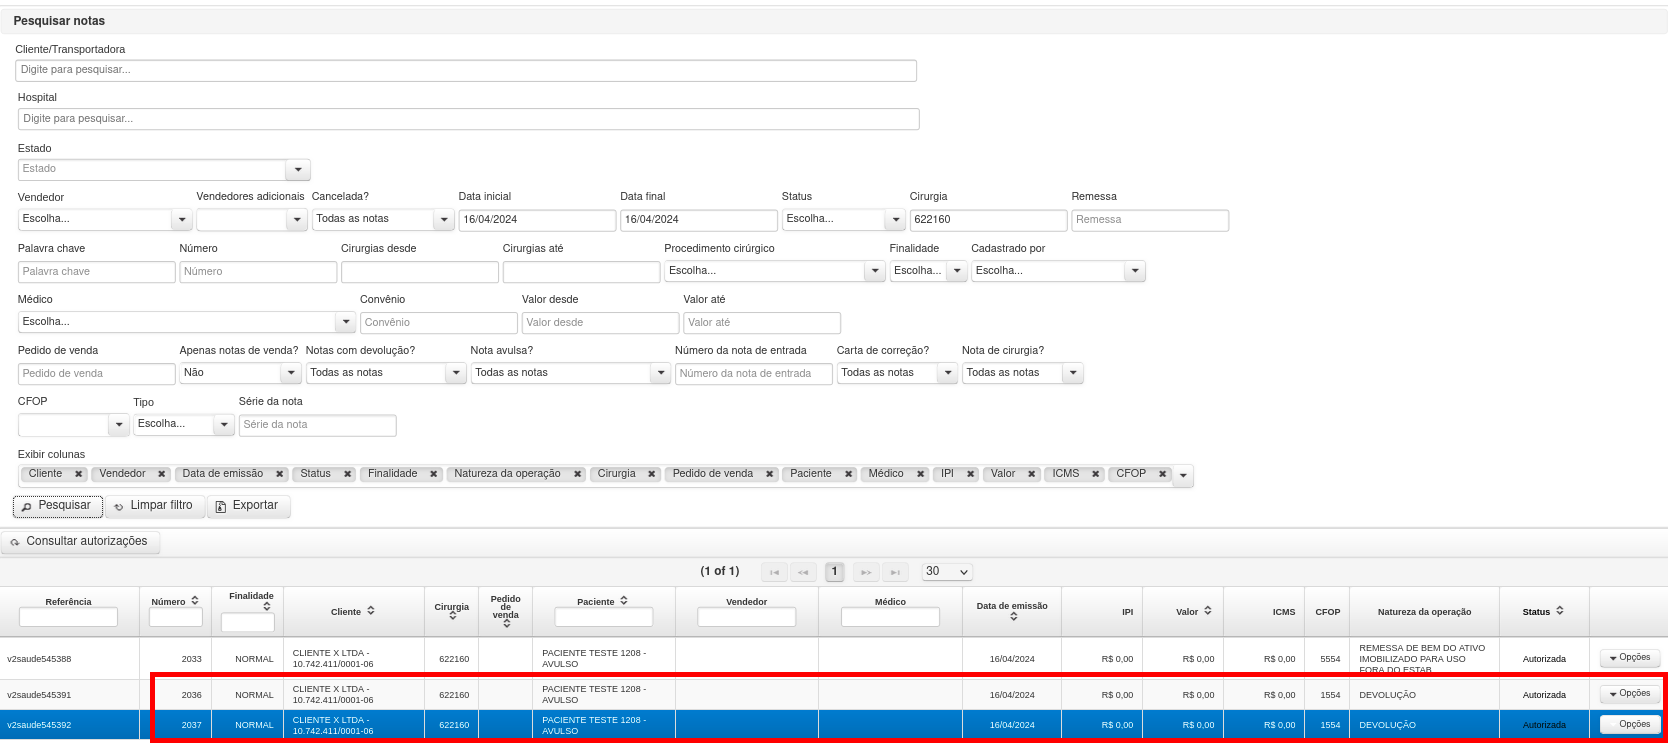Focus the Referência column filter box

[x=69, y=618]
